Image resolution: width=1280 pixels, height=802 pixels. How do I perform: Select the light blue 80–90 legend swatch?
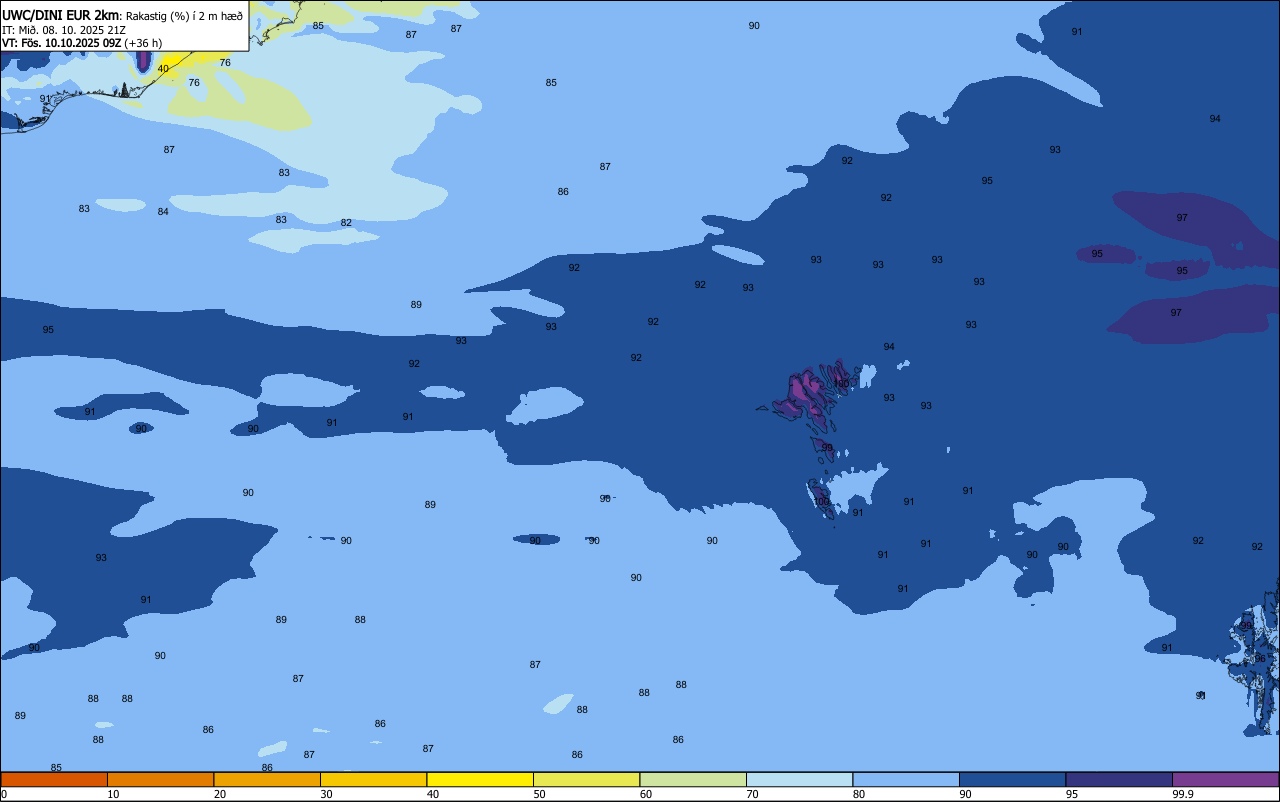pyautogui.click(x=906, y=779)
